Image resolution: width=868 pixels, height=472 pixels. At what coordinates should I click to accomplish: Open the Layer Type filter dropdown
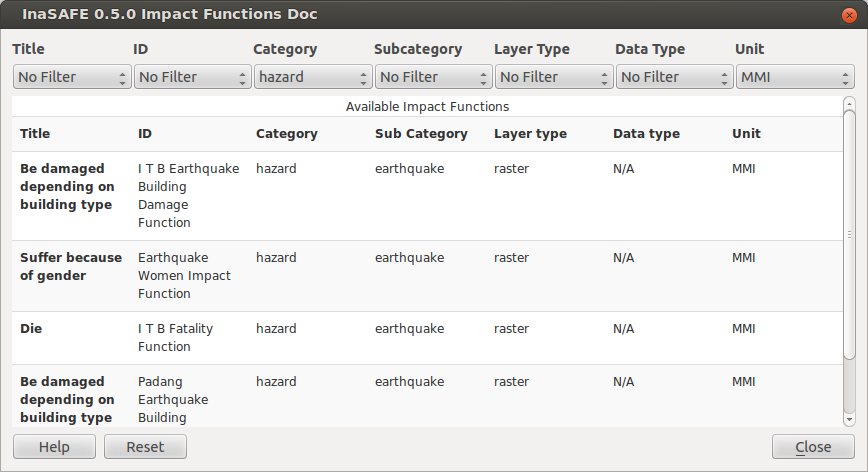(x=554, y=77)
